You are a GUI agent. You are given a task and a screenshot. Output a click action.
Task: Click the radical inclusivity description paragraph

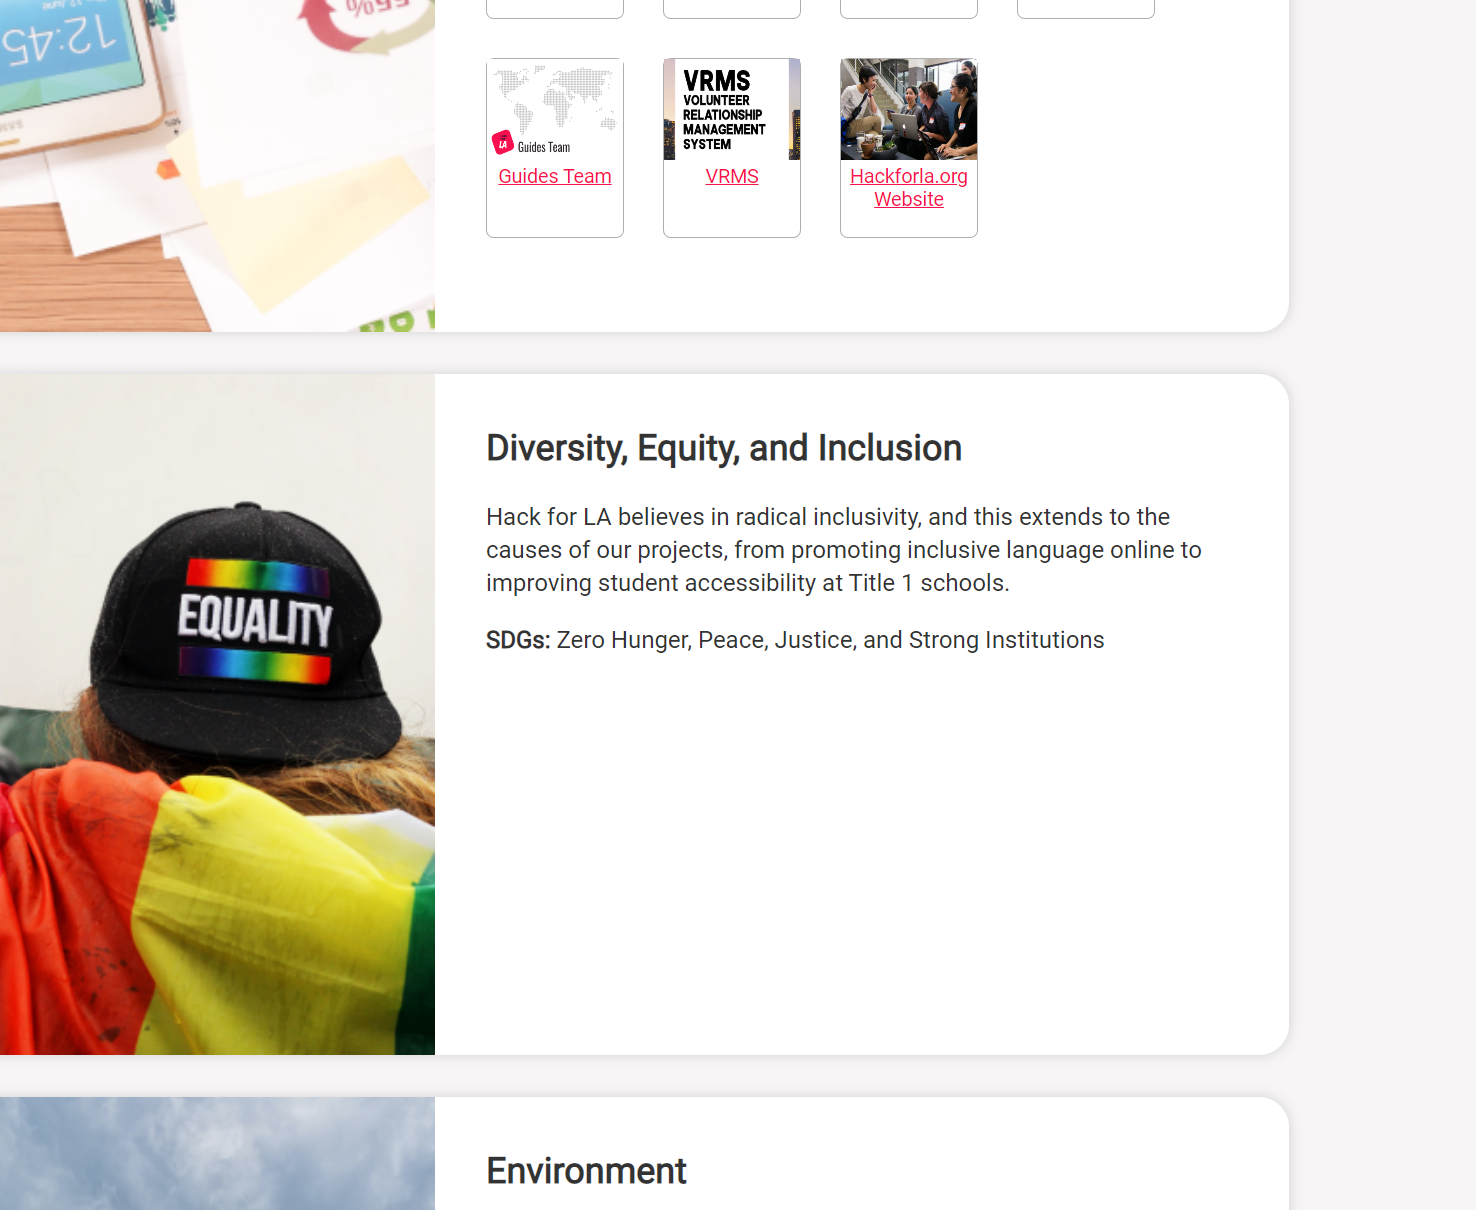pos(844,550)
